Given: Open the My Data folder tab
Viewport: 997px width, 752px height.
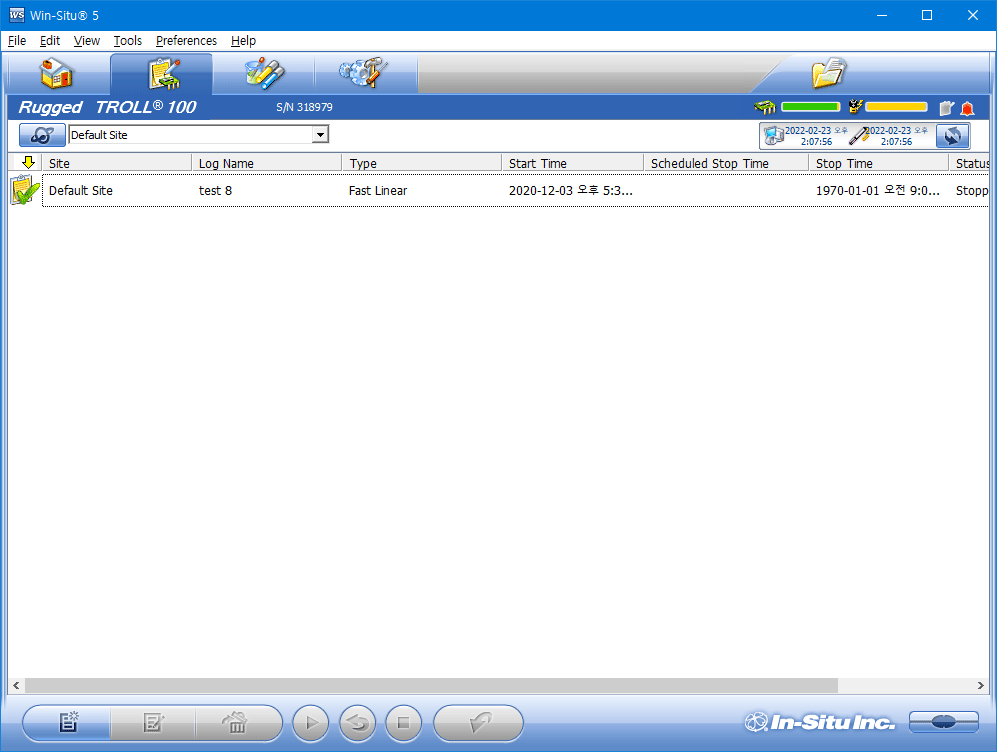Looking at the screenshot, I should click(x=829, y=74).
